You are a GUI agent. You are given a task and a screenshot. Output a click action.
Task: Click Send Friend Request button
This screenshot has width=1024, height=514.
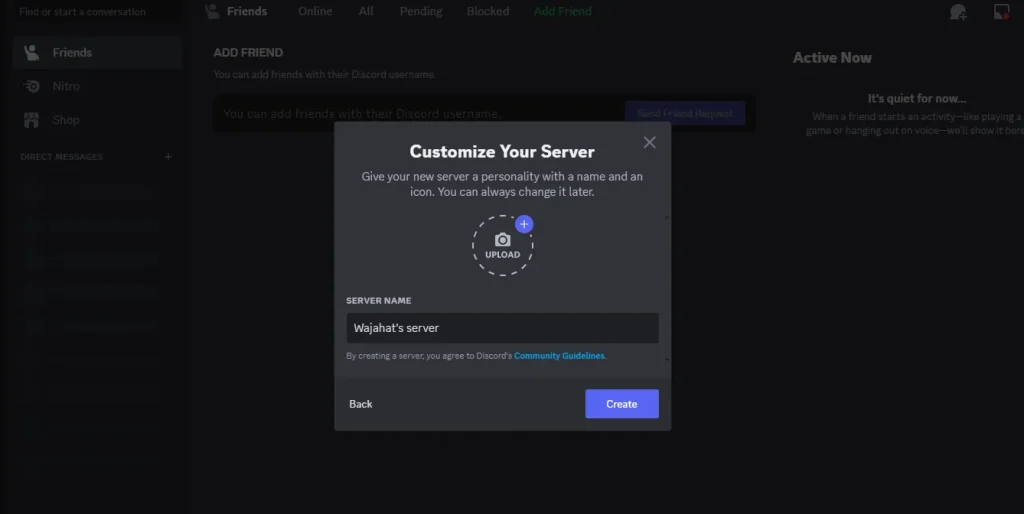pyautogui.click(x=685, y=114)
